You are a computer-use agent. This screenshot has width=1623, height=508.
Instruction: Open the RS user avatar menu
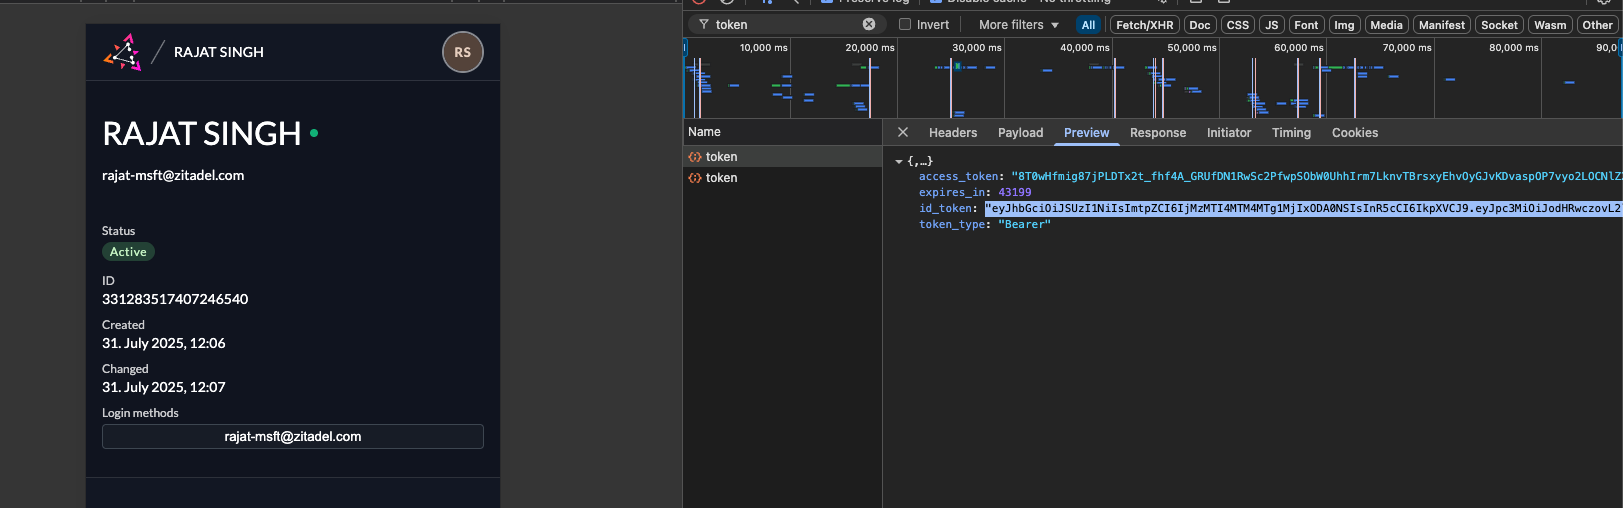[x=463, y=52]
